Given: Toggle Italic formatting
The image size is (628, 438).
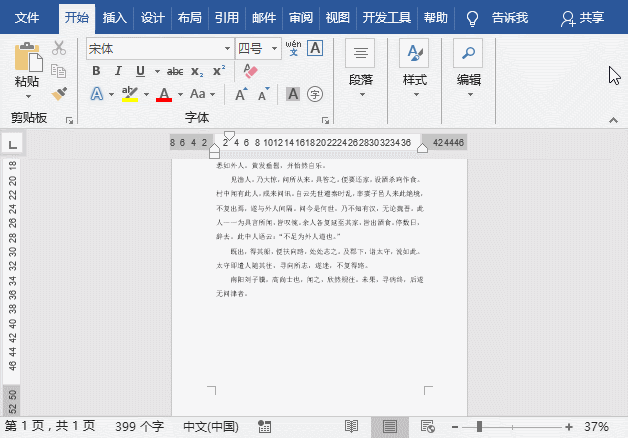Looking at the screenshot, I should click(x=118, y=71).
